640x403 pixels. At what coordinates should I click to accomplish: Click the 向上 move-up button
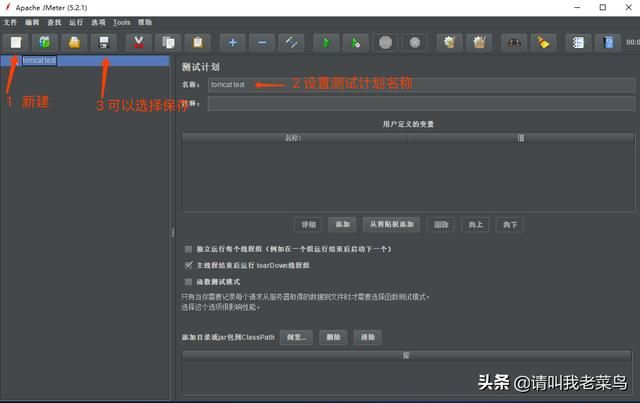pos(476,225)
